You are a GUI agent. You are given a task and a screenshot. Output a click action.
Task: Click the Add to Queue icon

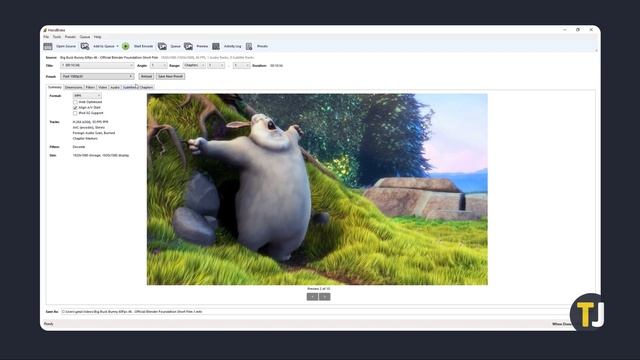click(85, 47)
